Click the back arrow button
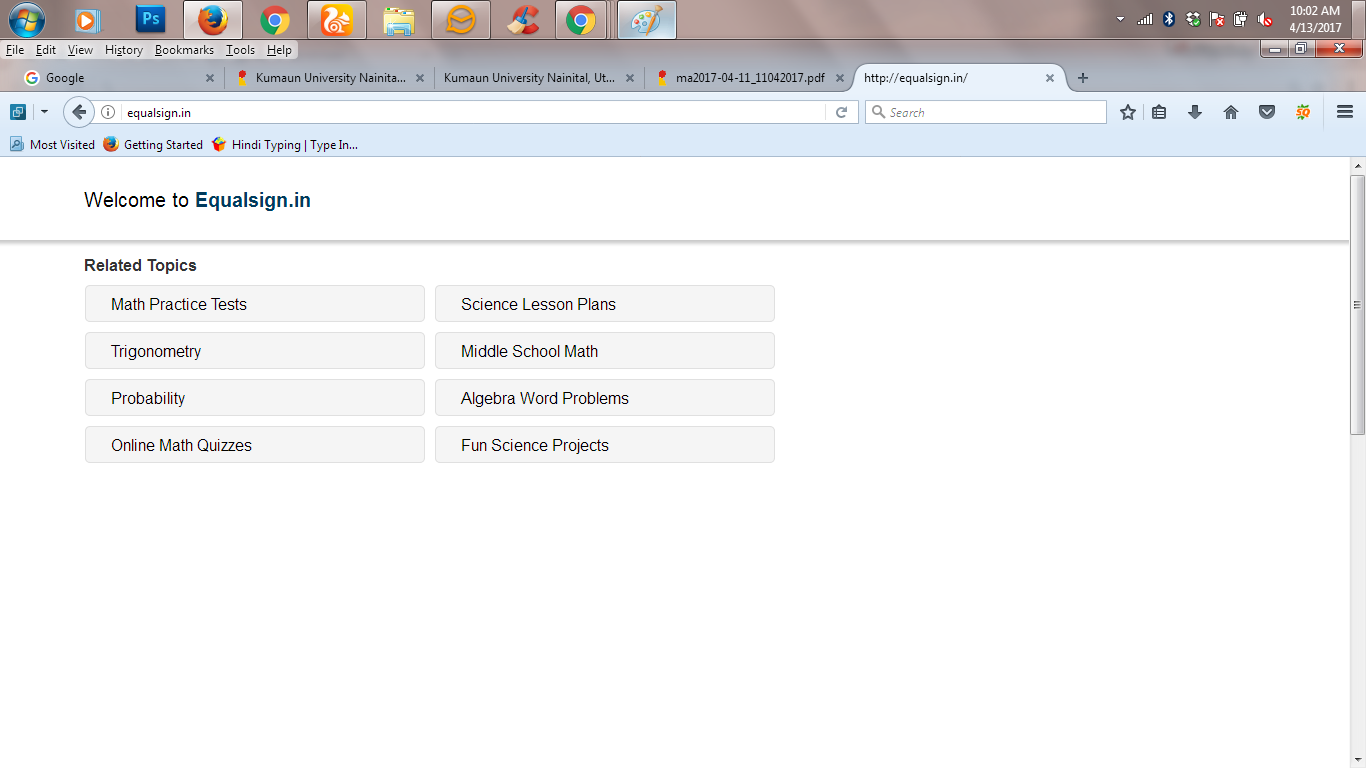 point(78,112)
